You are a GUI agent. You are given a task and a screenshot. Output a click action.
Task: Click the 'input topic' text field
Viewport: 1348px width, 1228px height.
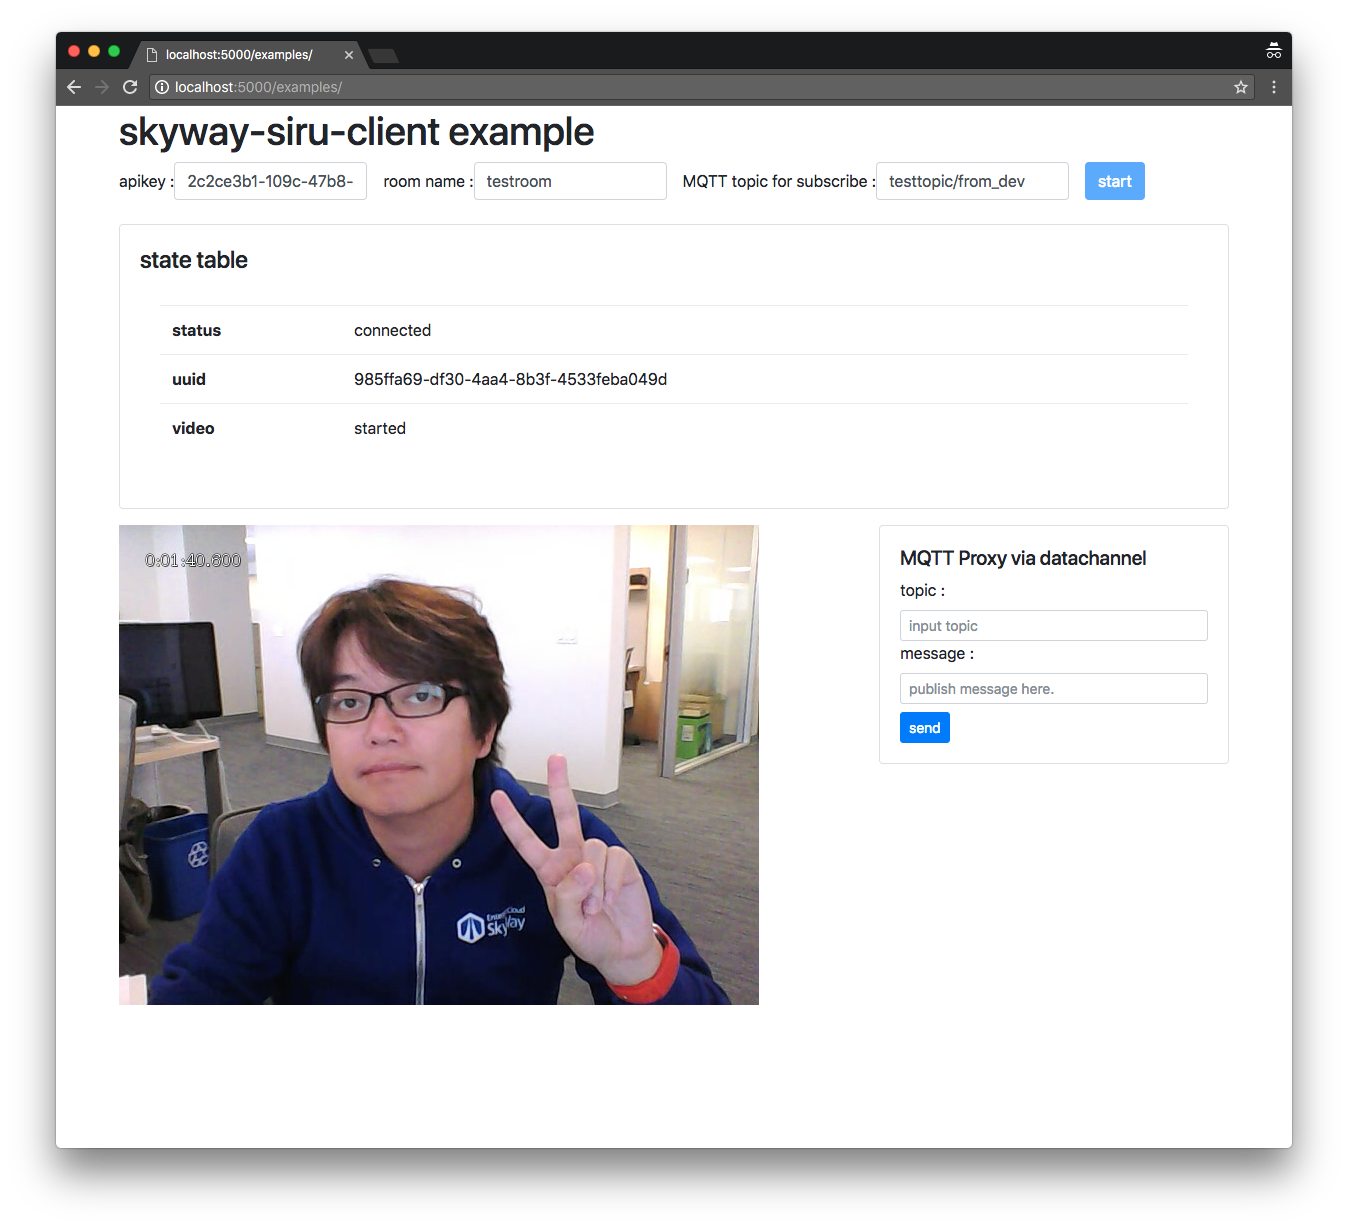1054,626
